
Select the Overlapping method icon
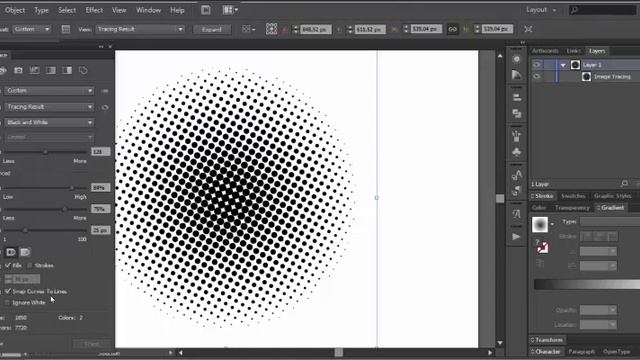25,252
